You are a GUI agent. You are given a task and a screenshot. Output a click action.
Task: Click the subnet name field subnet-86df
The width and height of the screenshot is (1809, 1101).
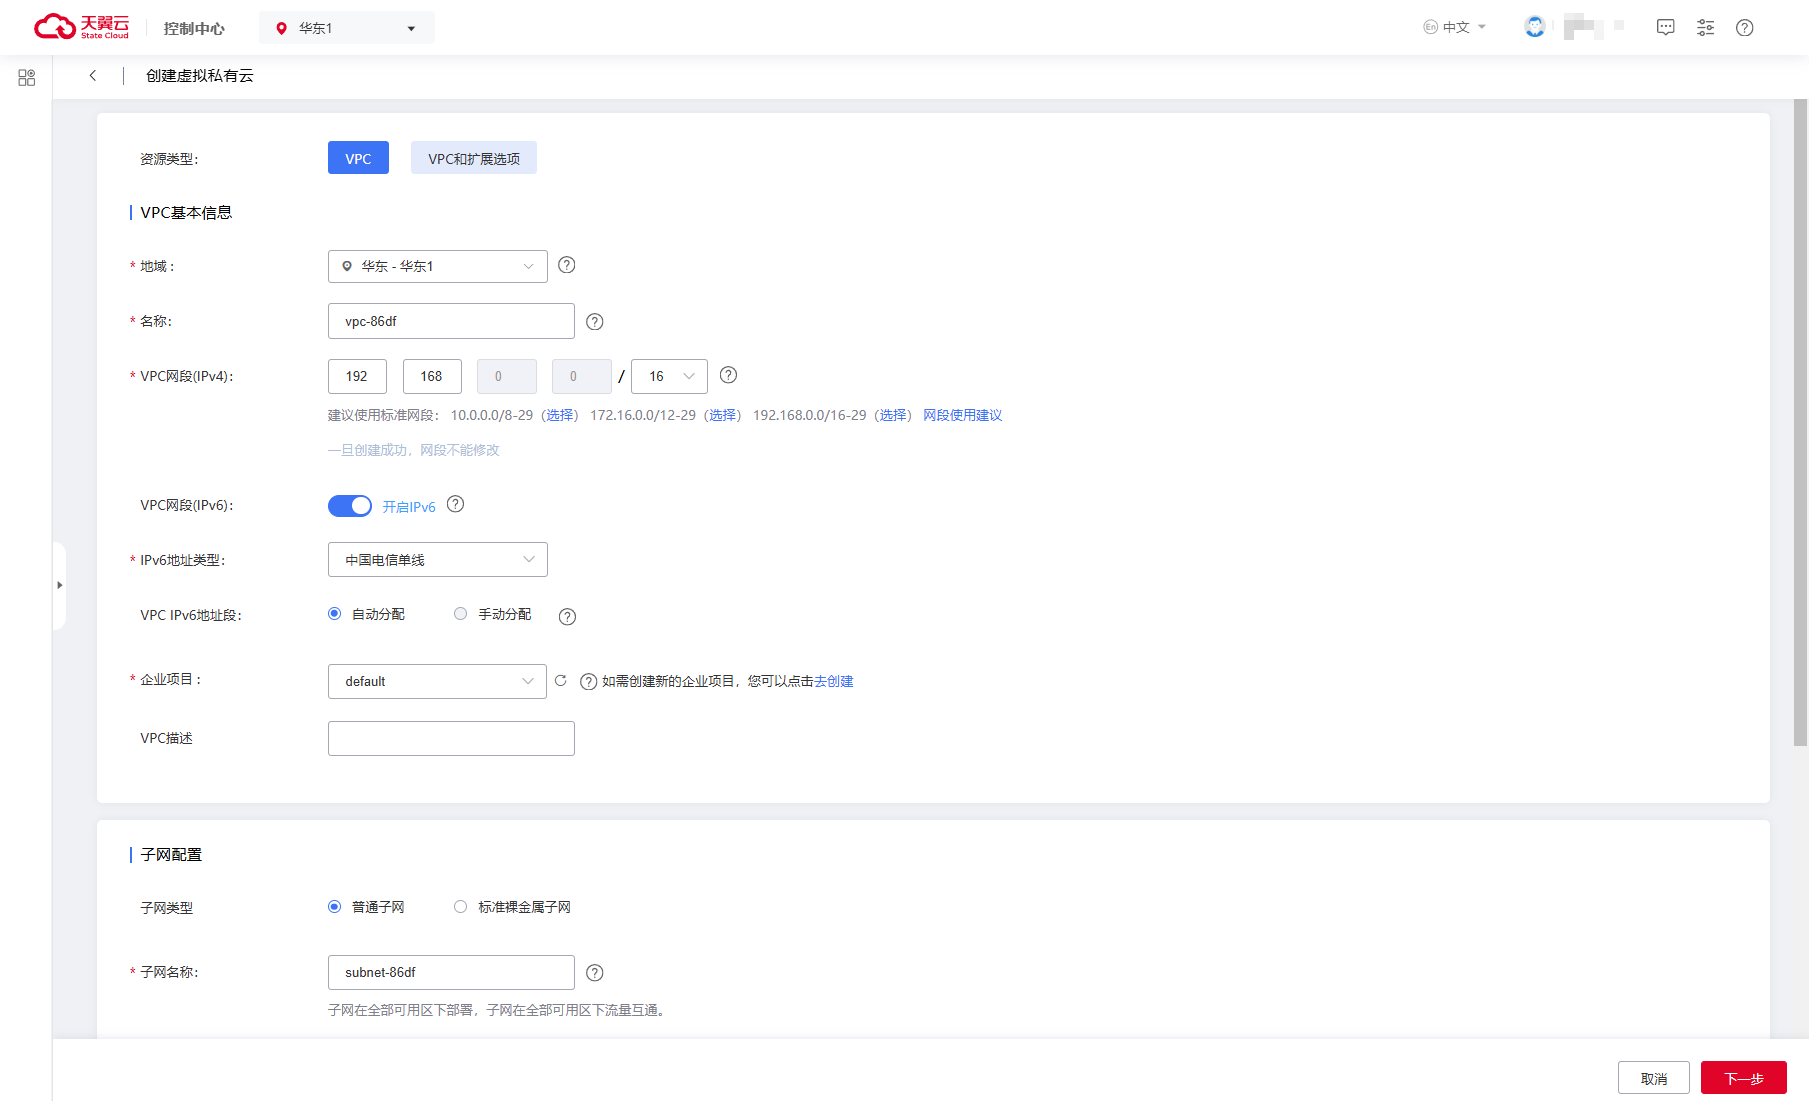(451, 972)
